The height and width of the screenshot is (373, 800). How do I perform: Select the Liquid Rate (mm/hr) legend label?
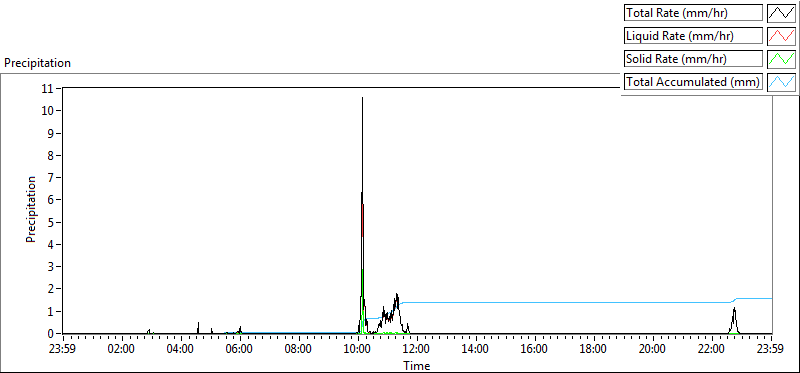693,36
